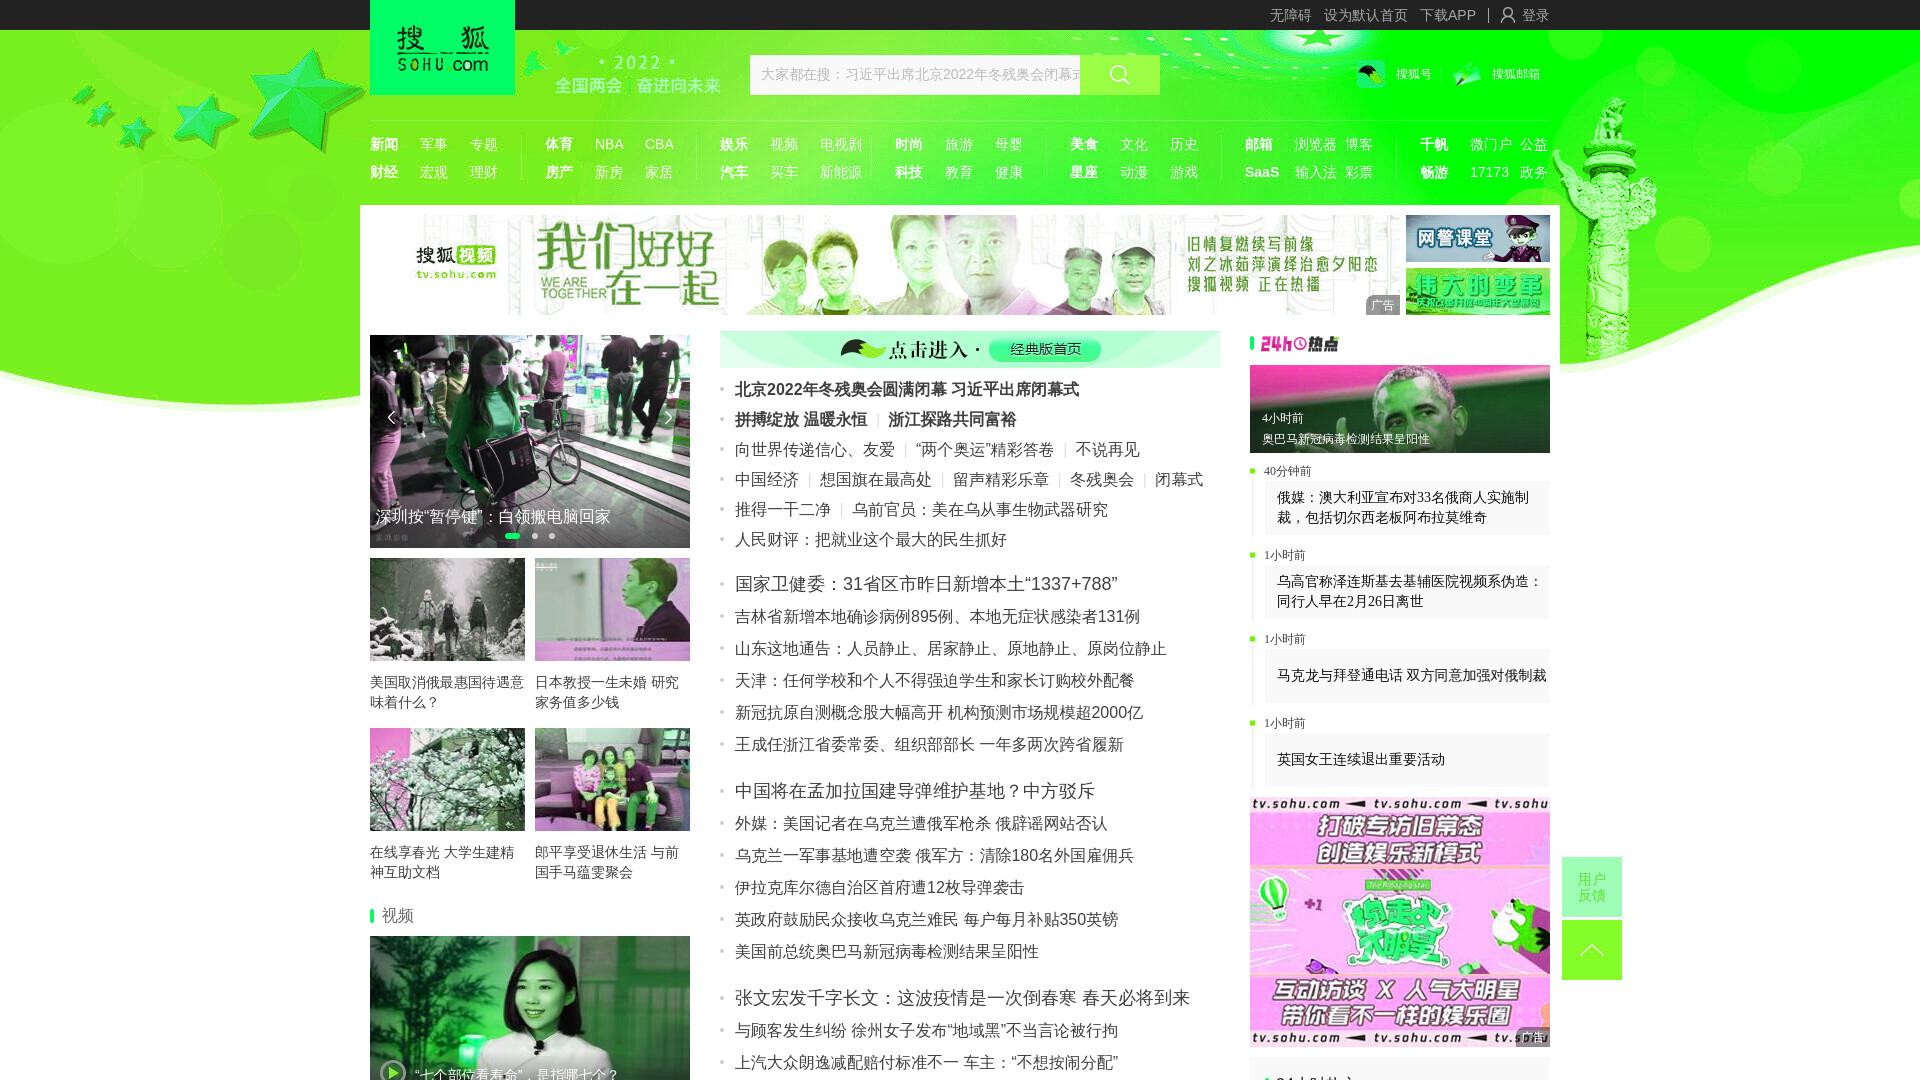Open the 科技 channel
The height and width of the screenshot is (1080, 1920).
pyautogui.click(x=909, y=172)
